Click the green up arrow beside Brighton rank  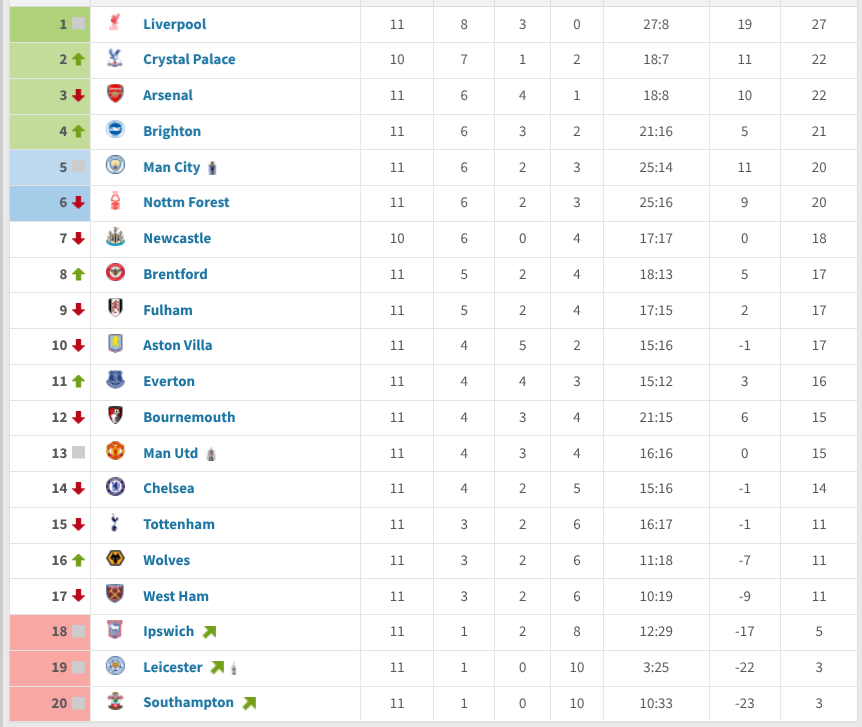pos(79,131)
